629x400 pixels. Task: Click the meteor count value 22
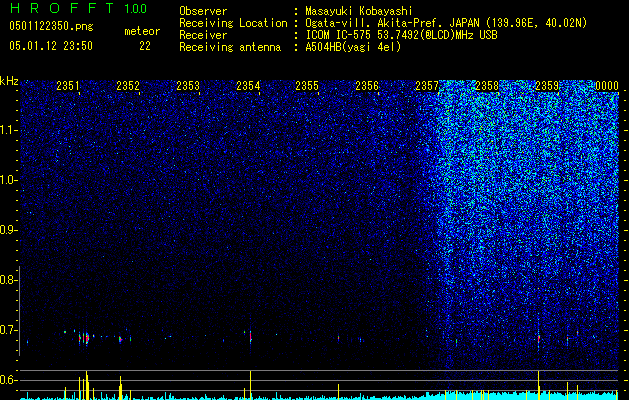[x=145, y=46]
